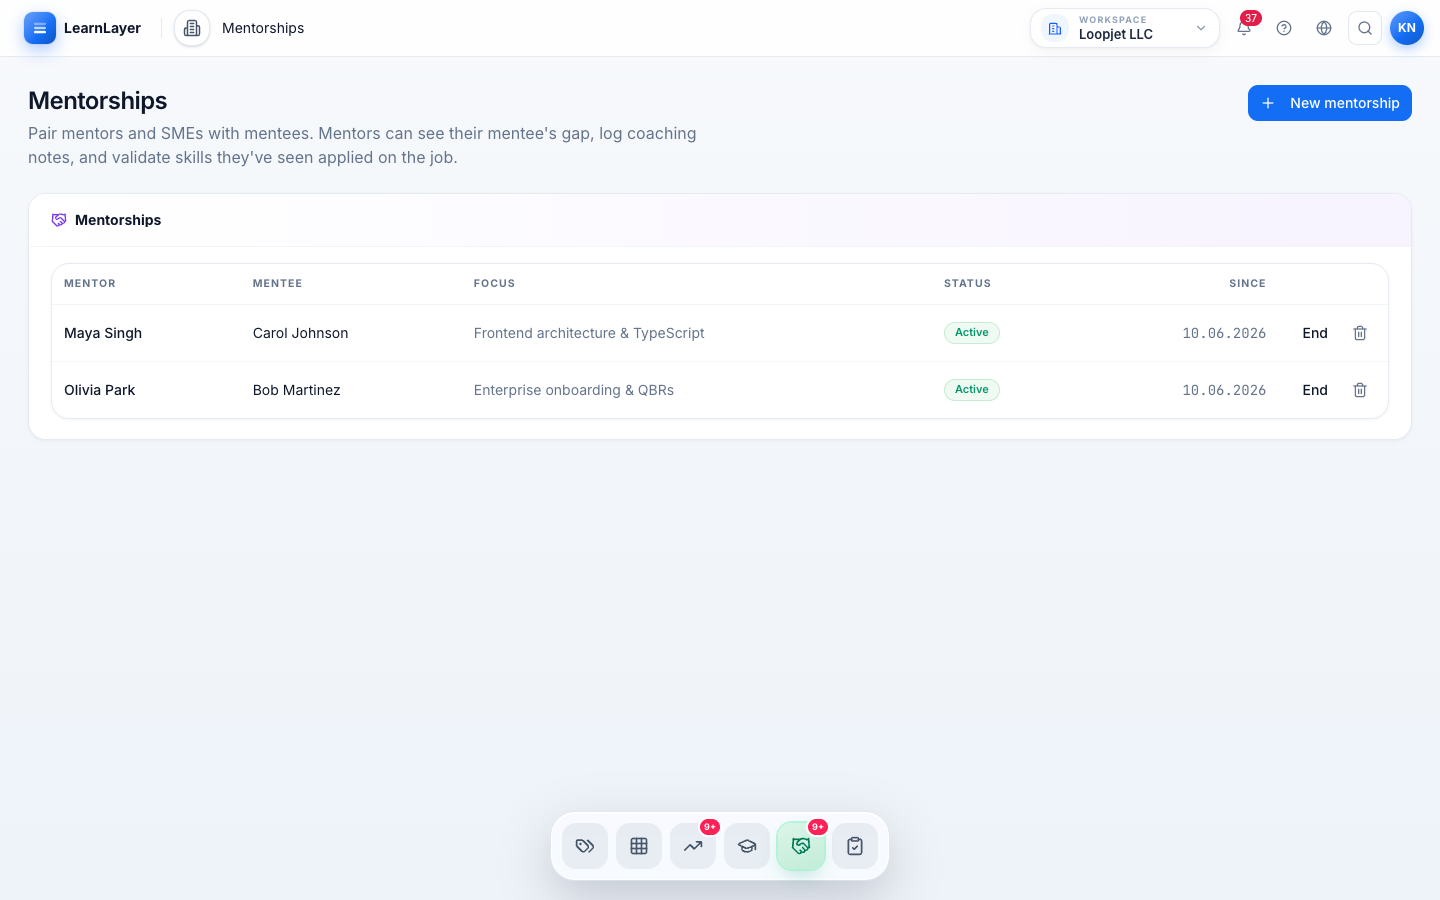The image size is (1440, 900).
Task: Click the 10.06.2026 date in Olivia Park's row
Action: pos(1224,390)
